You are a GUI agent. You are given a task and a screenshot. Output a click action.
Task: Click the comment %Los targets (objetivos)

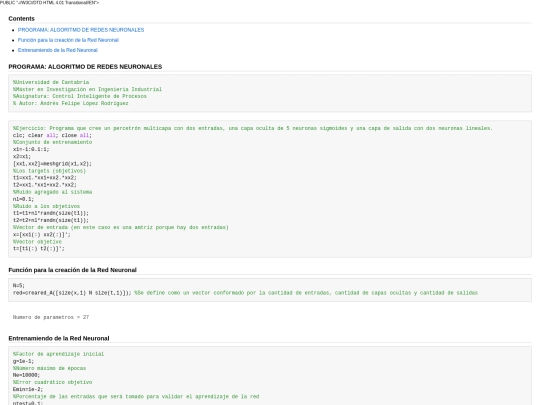point(49,171)
